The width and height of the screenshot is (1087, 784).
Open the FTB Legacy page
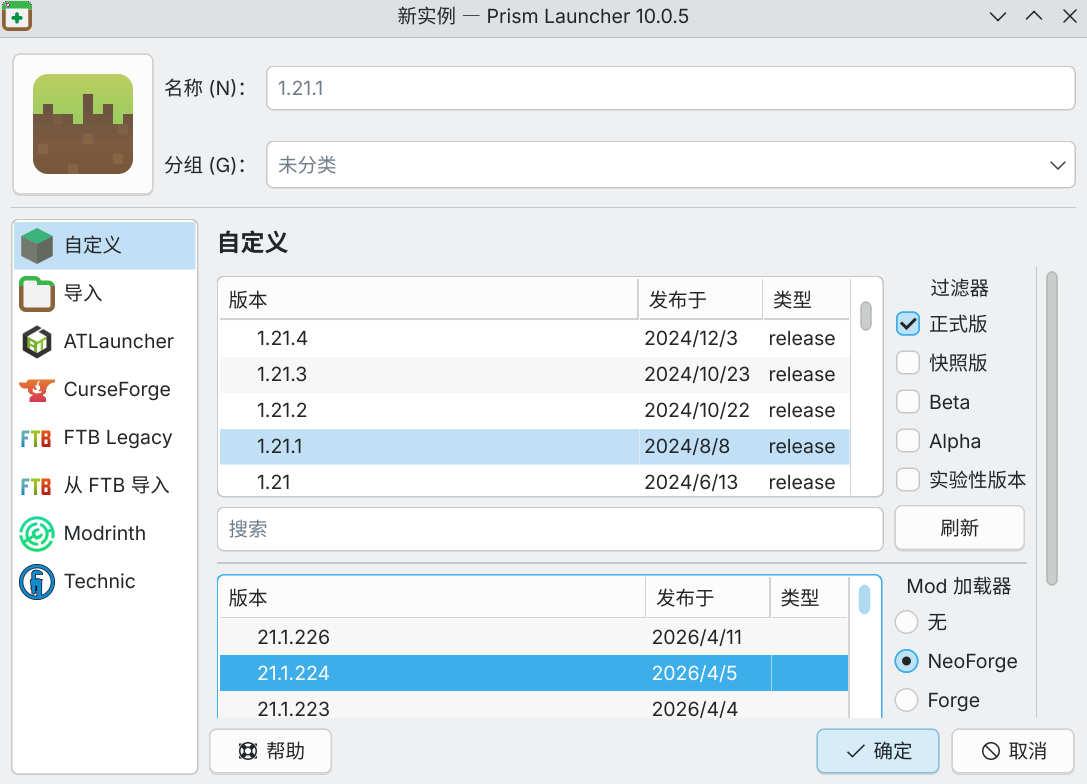click(x=105, y=438)
